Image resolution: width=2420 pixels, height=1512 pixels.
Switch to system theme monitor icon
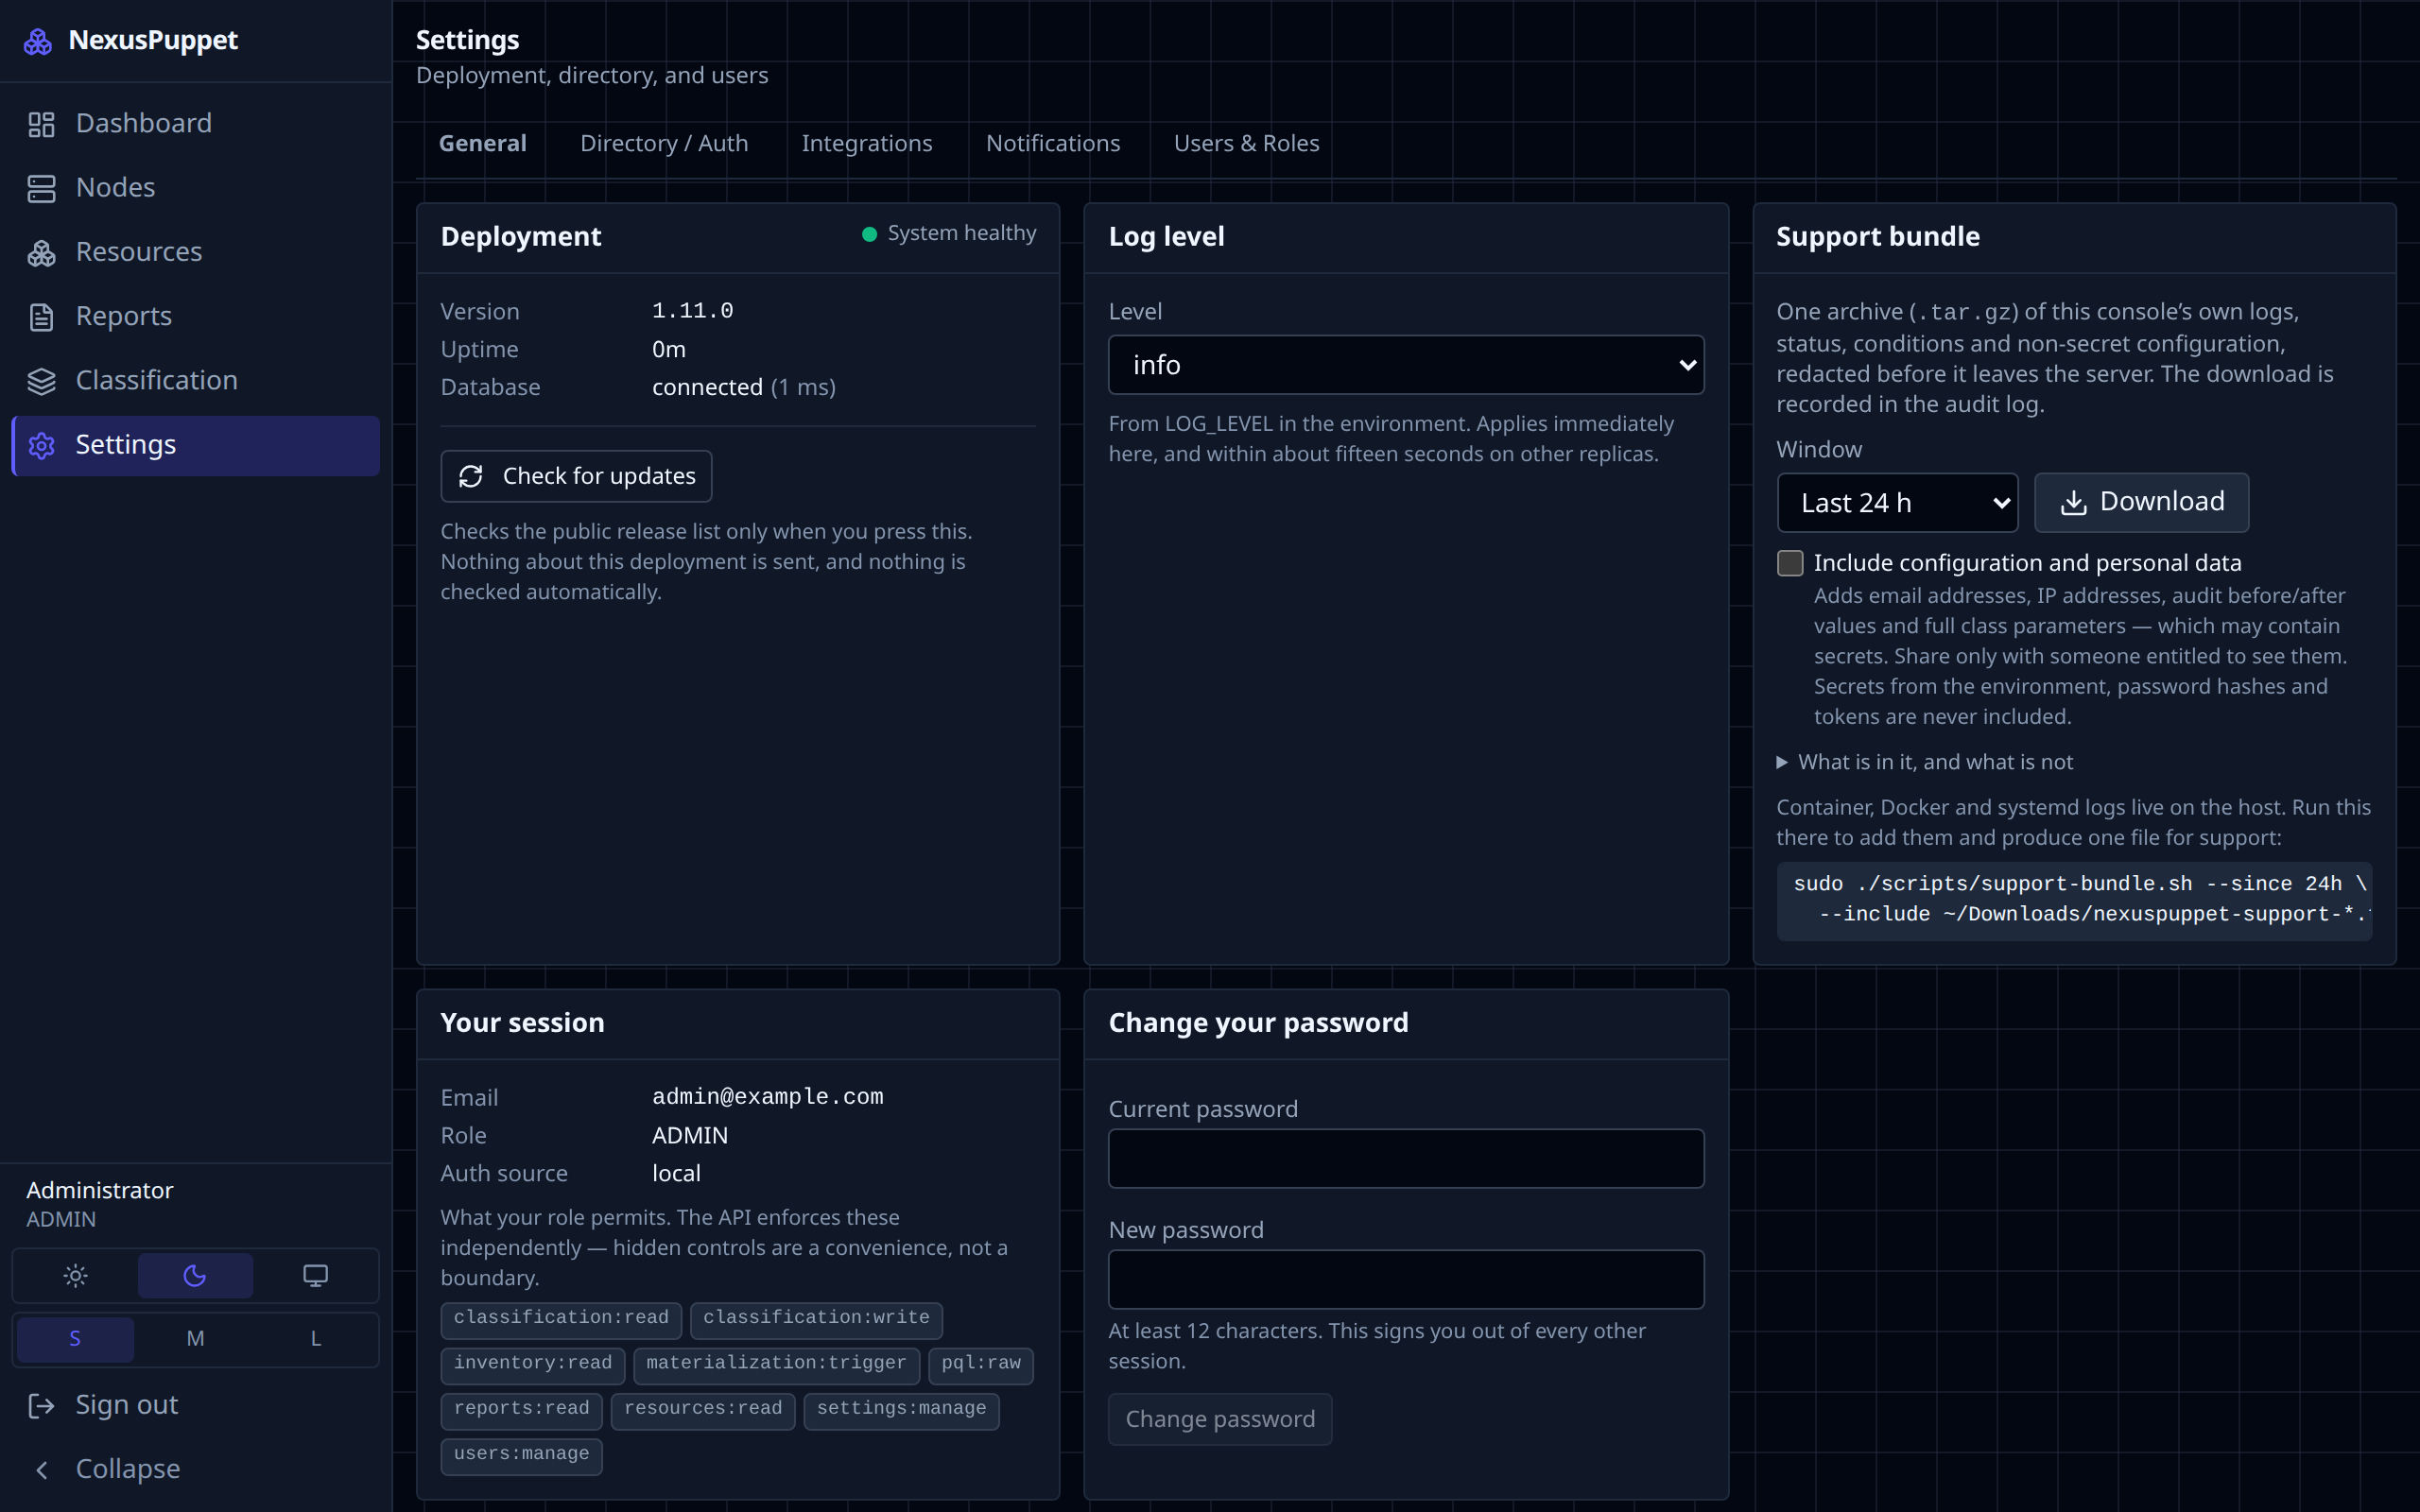[315, 1275]
